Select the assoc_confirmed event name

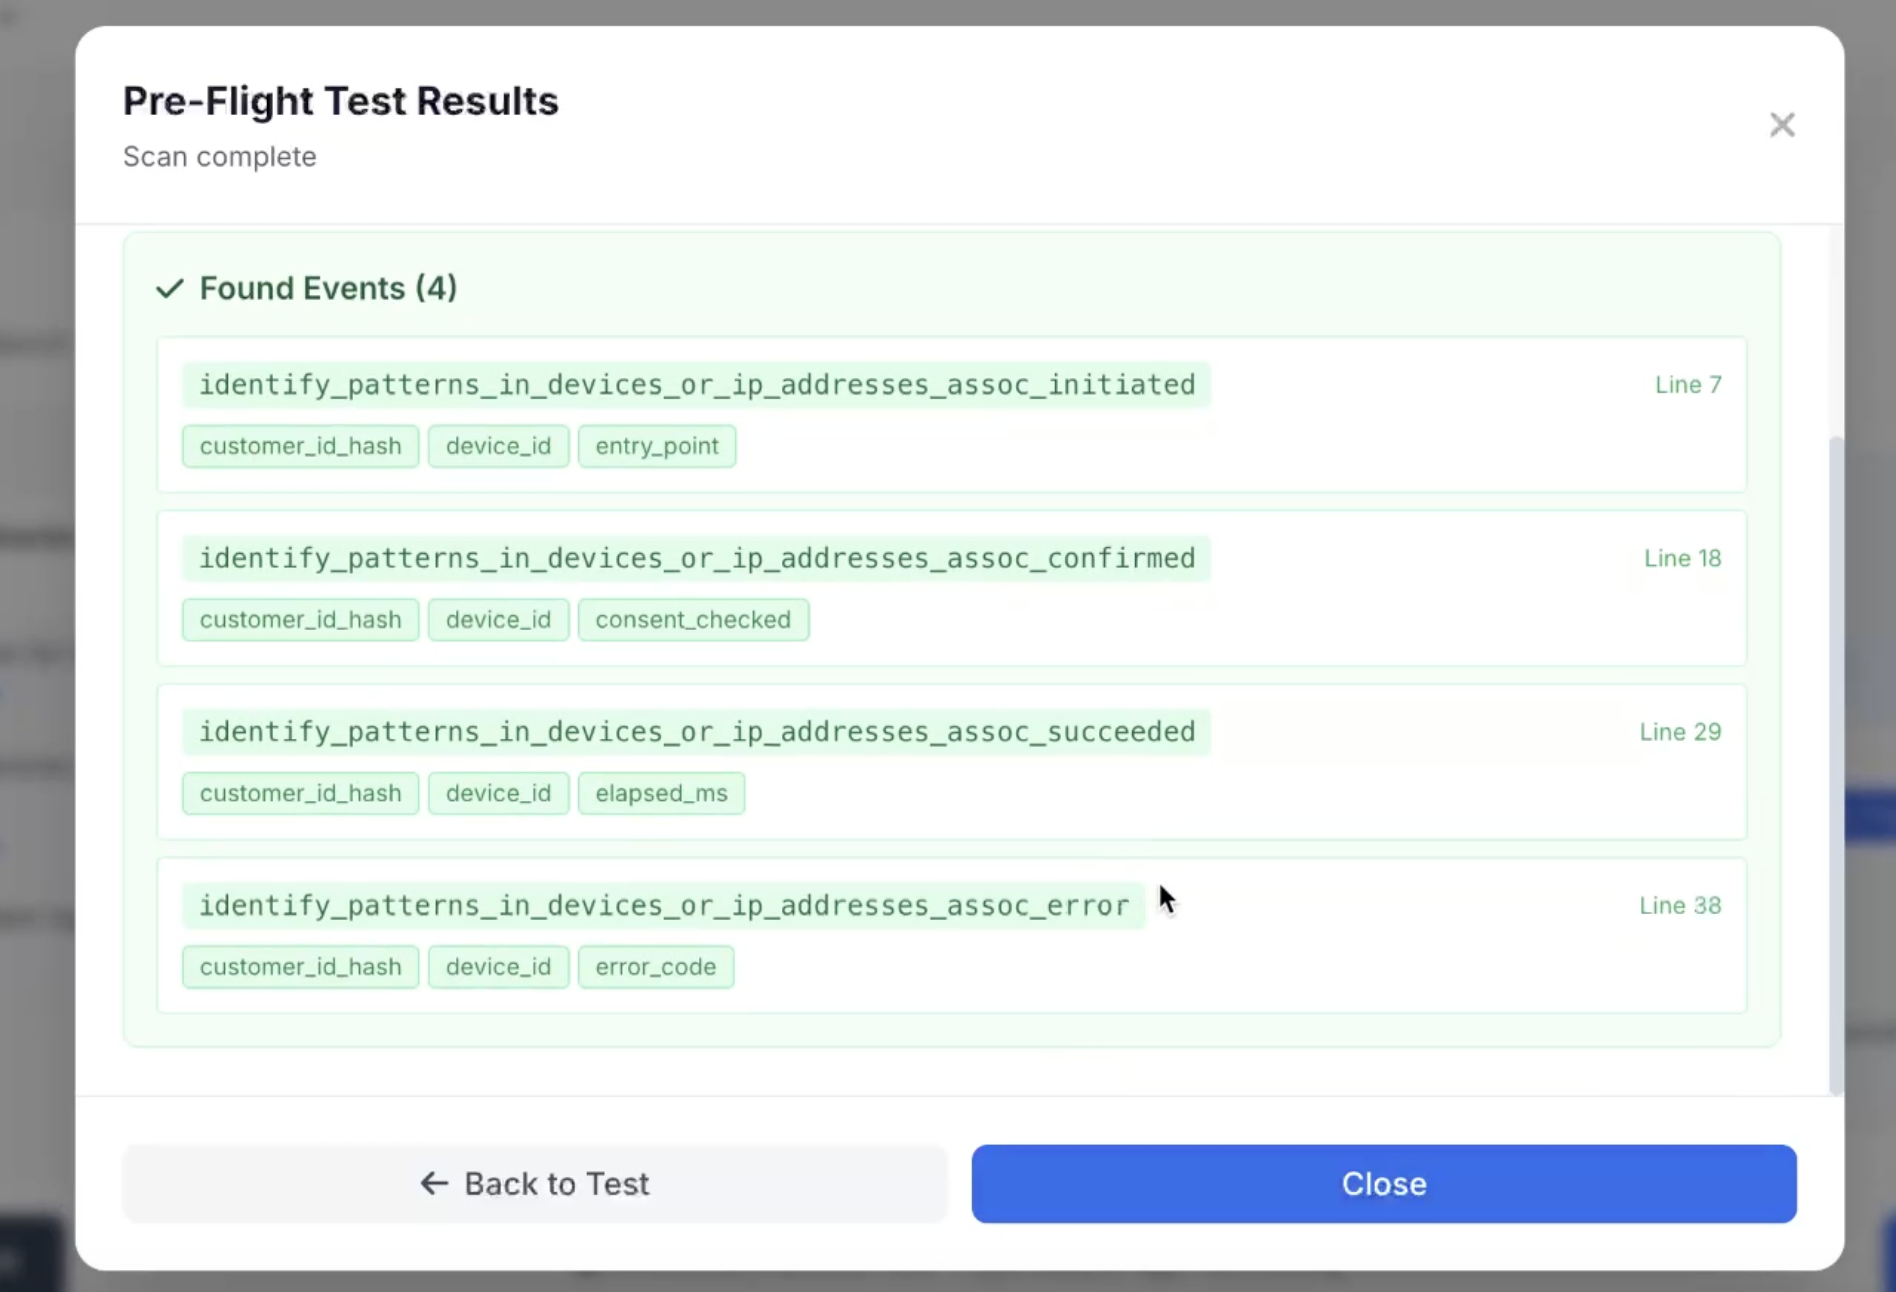(x=697, y=558)
